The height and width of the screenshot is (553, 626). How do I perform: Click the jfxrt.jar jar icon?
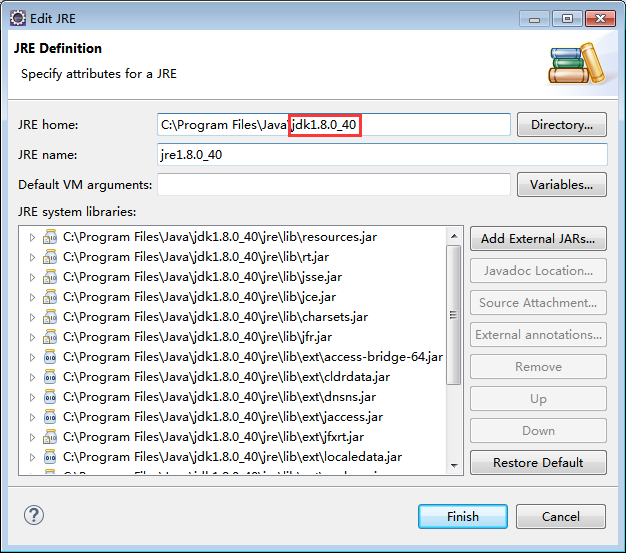coord(50,436)
